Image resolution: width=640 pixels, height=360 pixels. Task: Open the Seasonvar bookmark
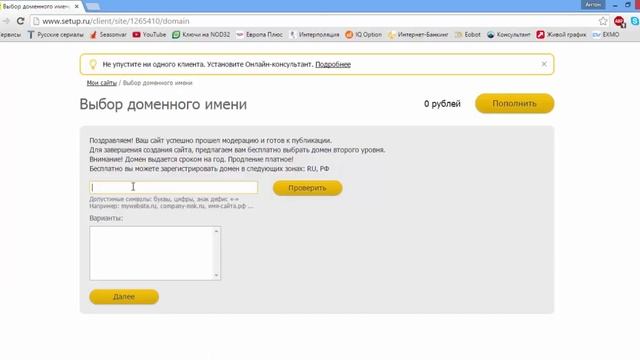click(108, 35)
